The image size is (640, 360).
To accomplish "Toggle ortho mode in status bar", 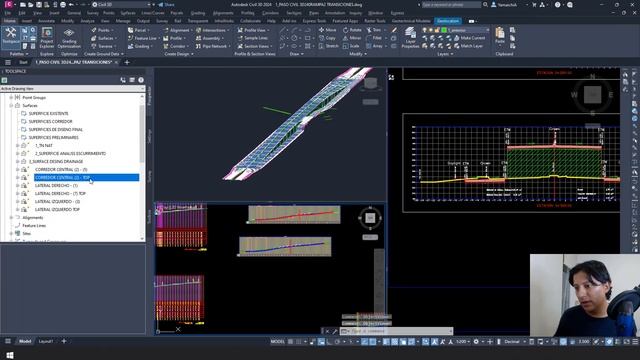I will pos(329,342).
